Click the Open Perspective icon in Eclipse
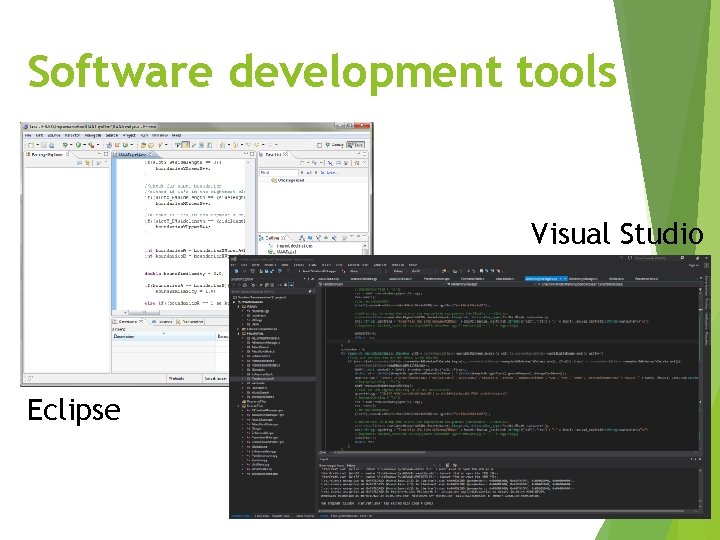Viewport: 720px width, 540px height. pyautogui.click(x=319, y=145)
